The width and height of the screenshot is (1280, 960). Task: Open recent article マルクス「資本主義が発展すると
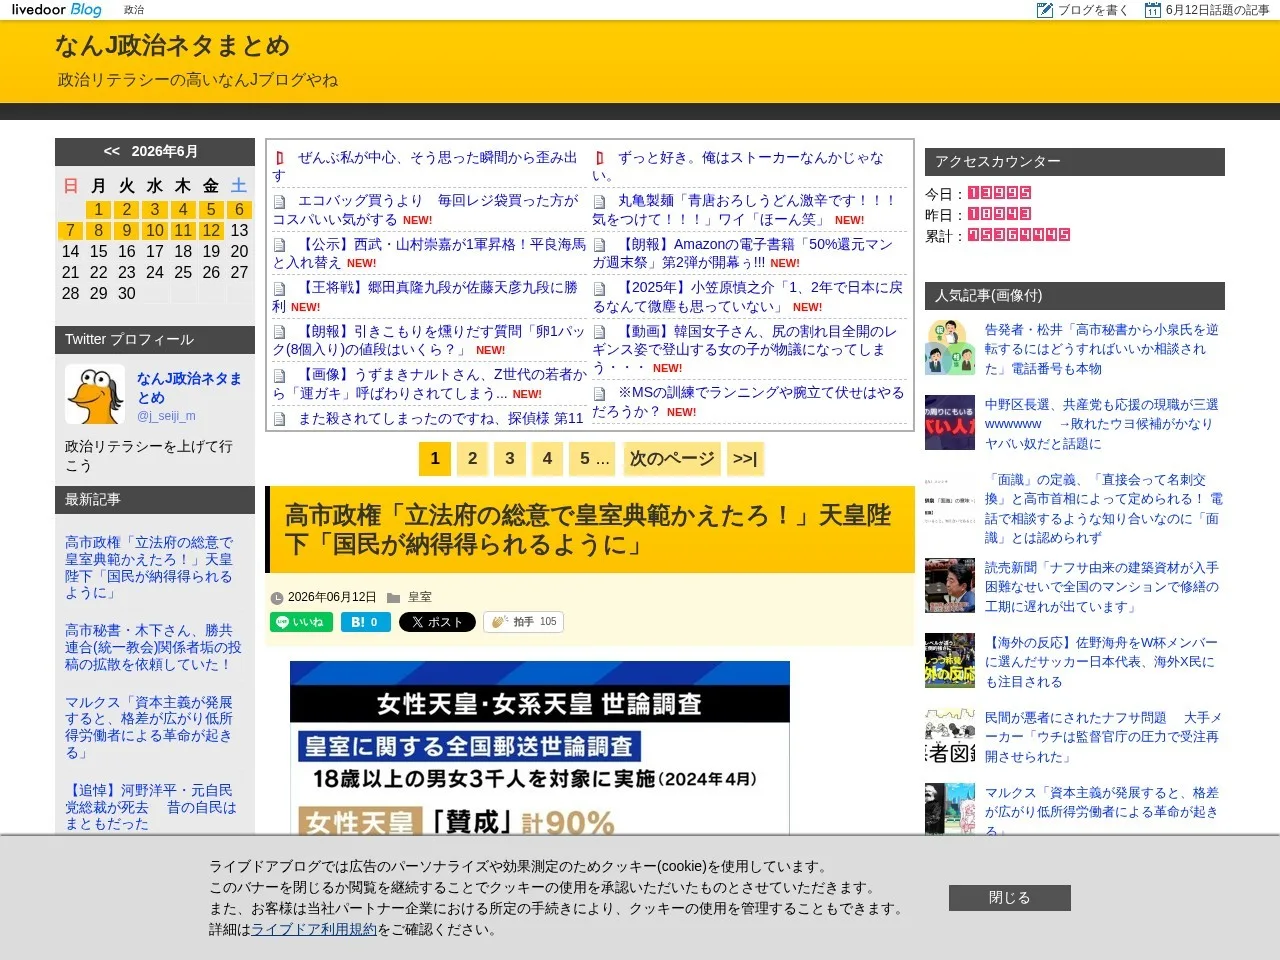149,727
